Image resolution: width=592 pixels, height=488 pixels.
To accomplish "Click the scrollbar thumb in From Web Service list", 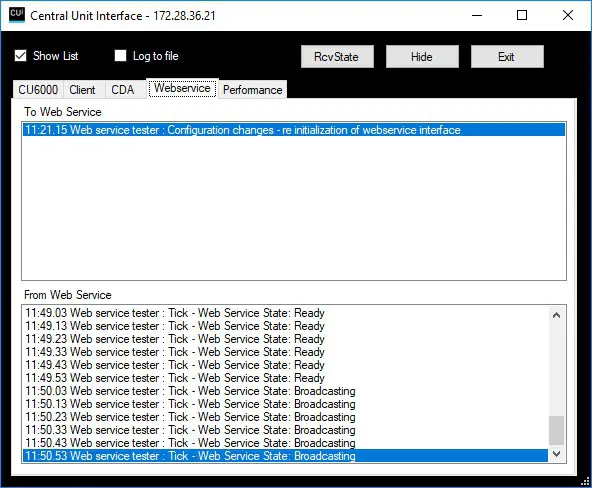I will tap(557, 430).
